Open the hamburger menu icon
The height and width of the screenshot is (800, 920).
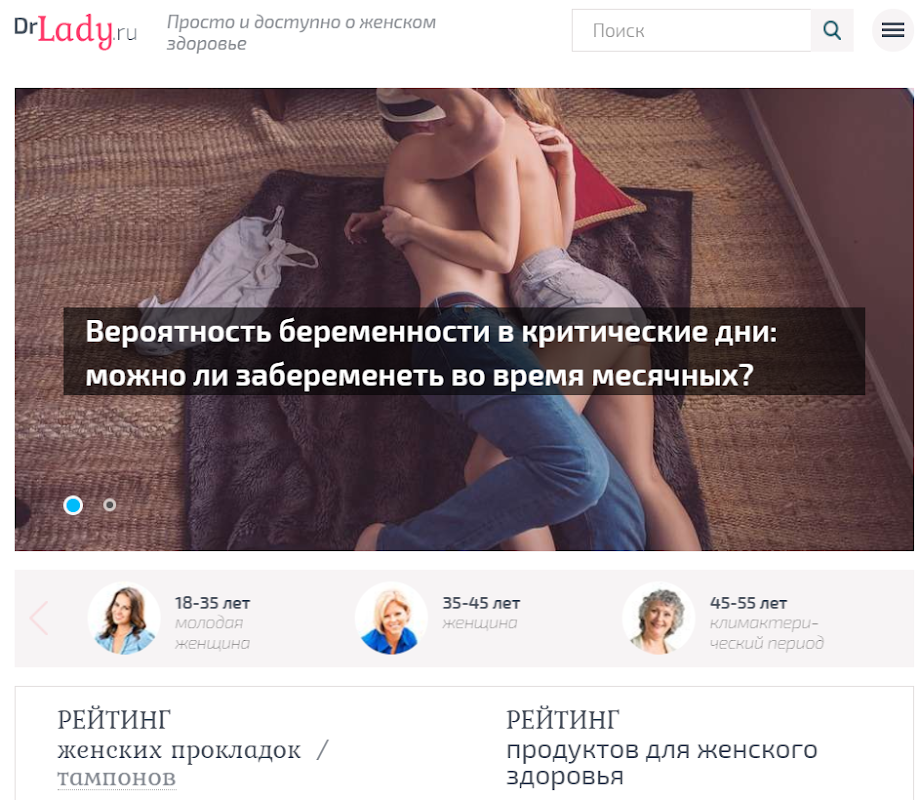click(x=892, y=30)
